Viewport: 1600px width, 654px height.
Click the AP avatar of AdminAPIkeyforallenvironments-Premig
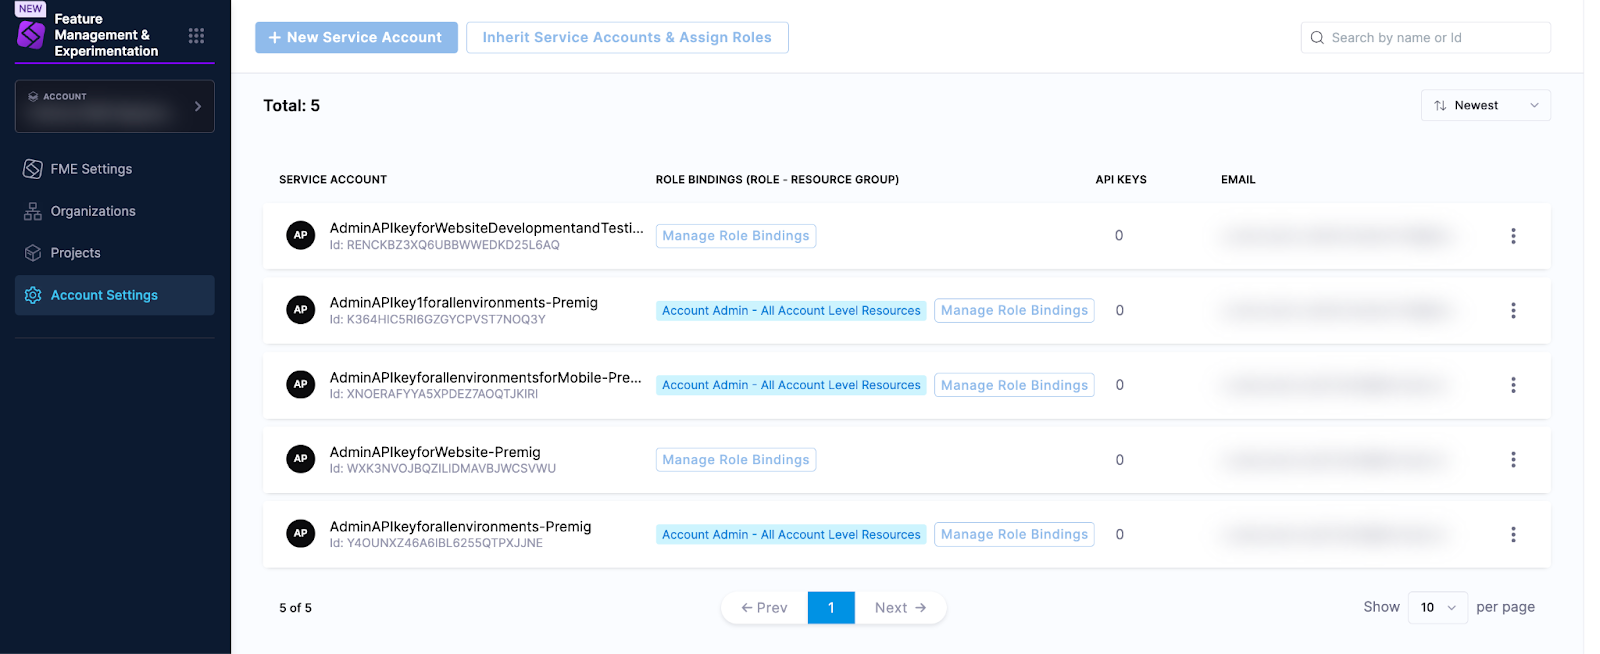tap(300, 534)
